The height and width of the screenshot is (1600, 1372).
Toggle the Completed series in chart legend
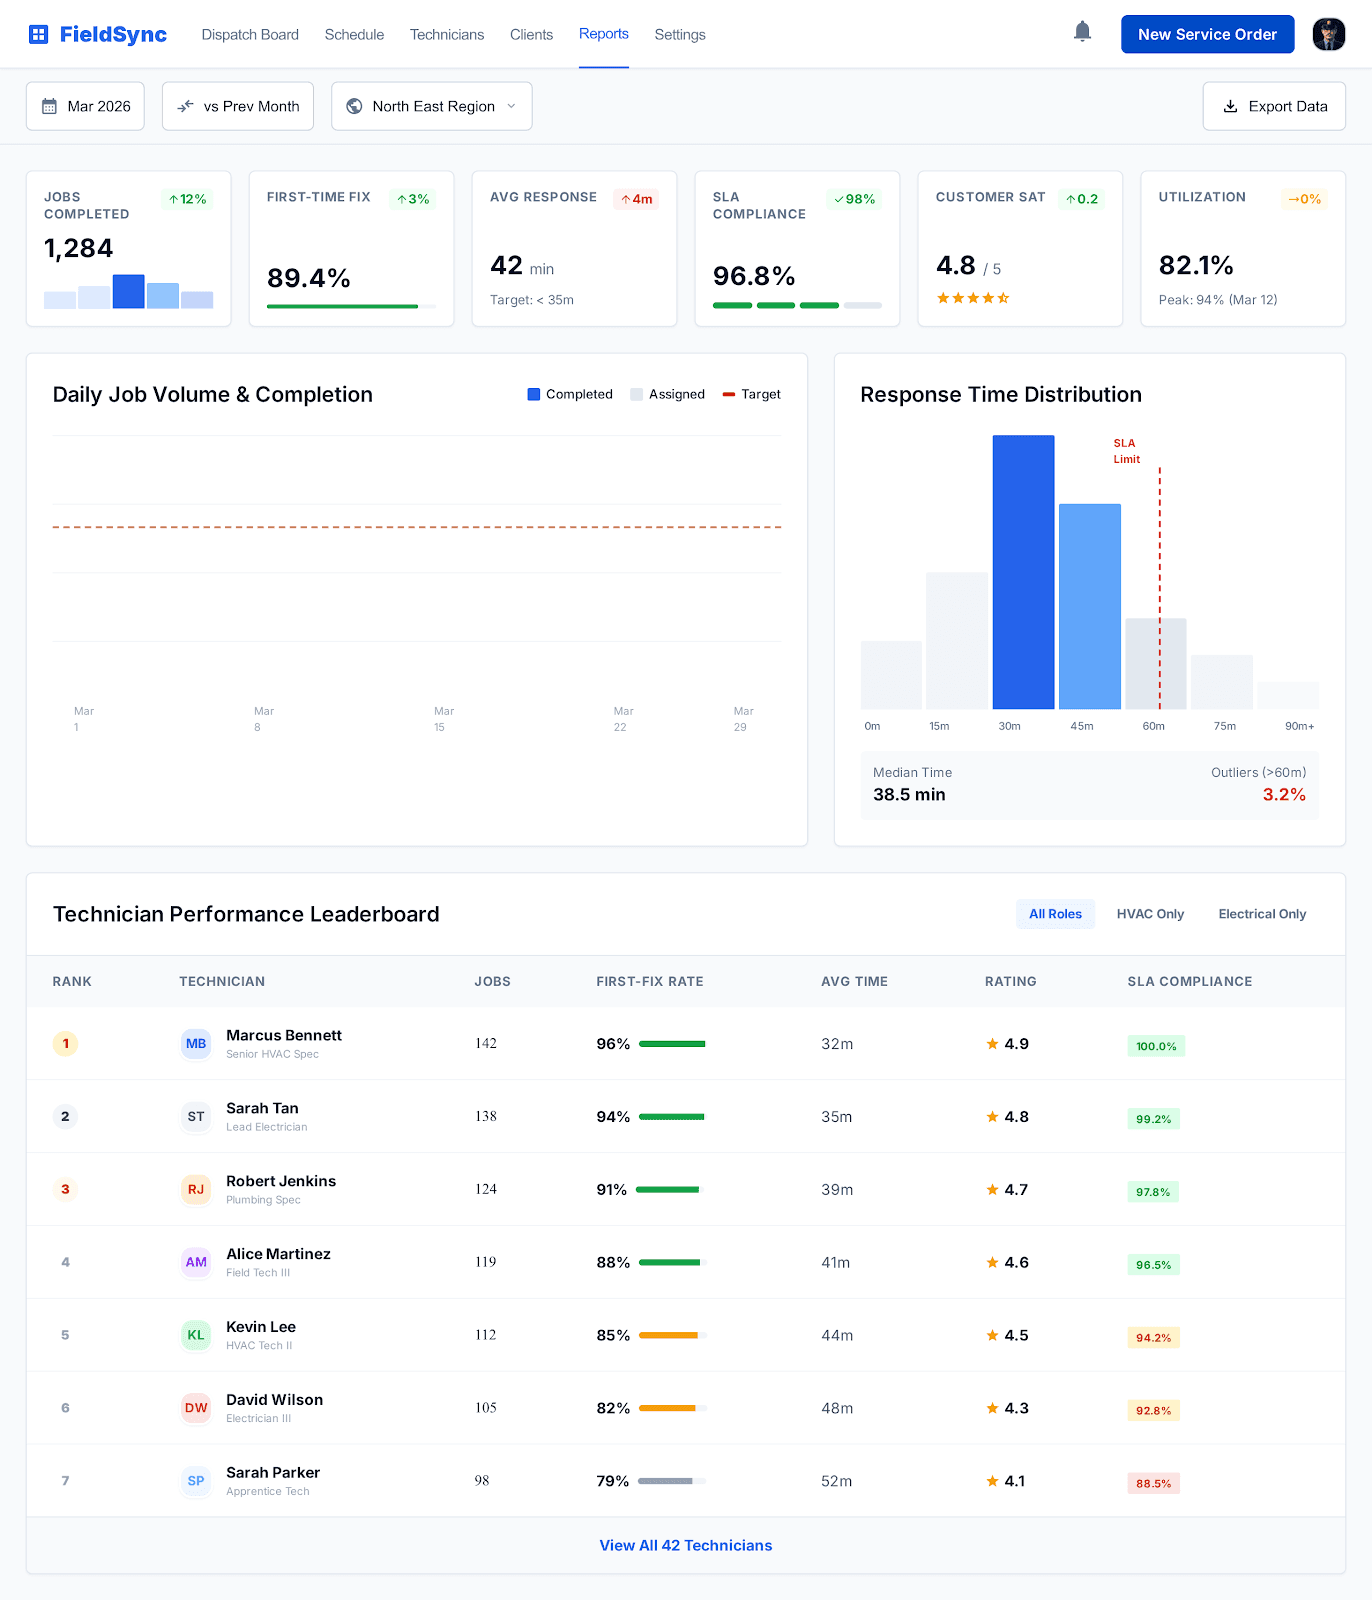point(570,395)
